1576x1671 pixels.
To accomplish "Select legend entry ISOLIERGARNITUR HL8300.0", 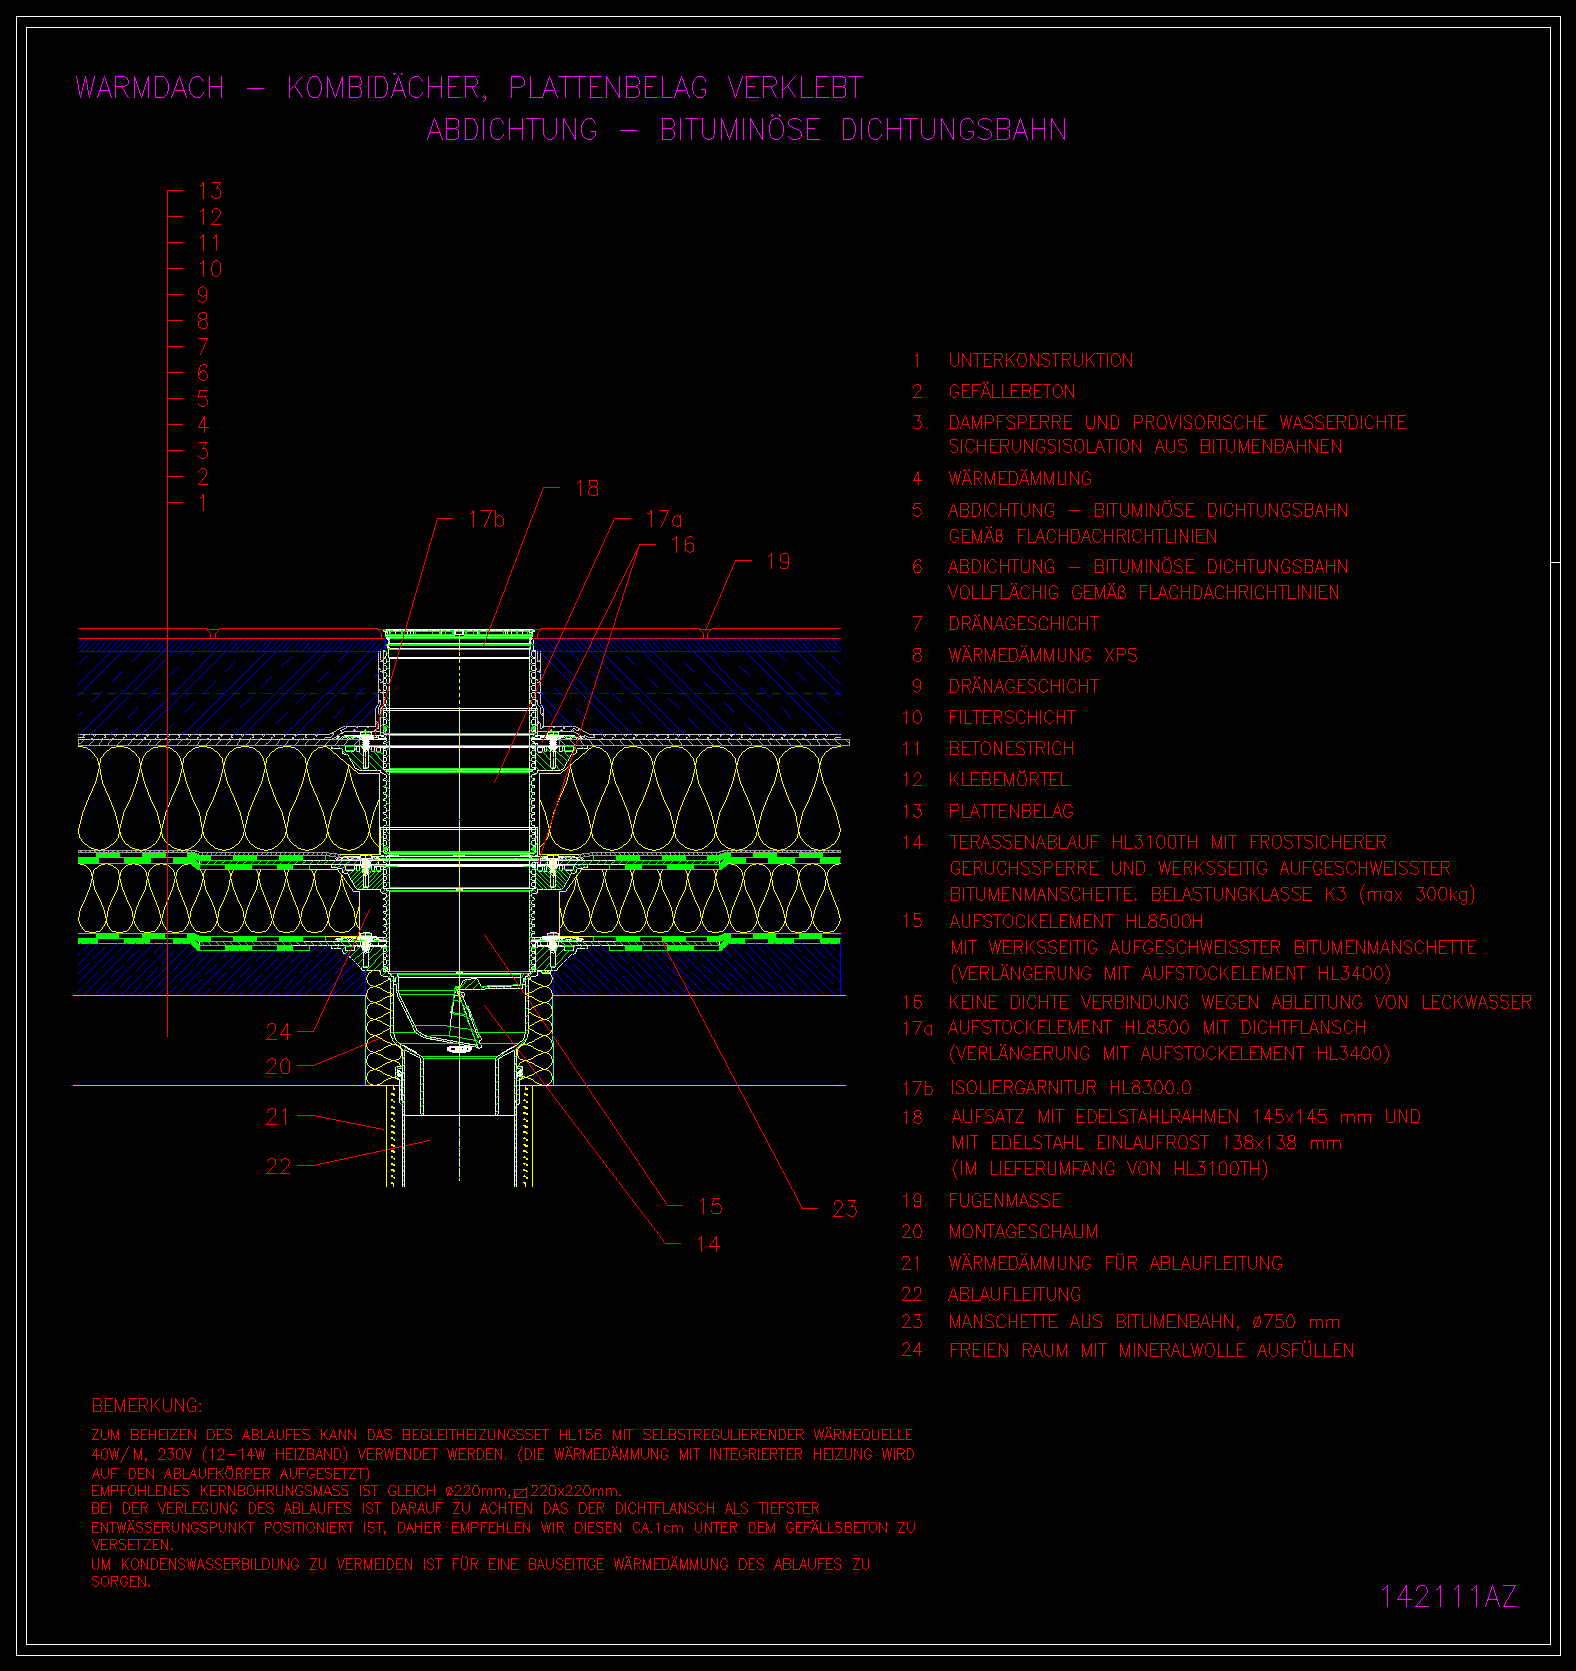I will [1070, 1087].
